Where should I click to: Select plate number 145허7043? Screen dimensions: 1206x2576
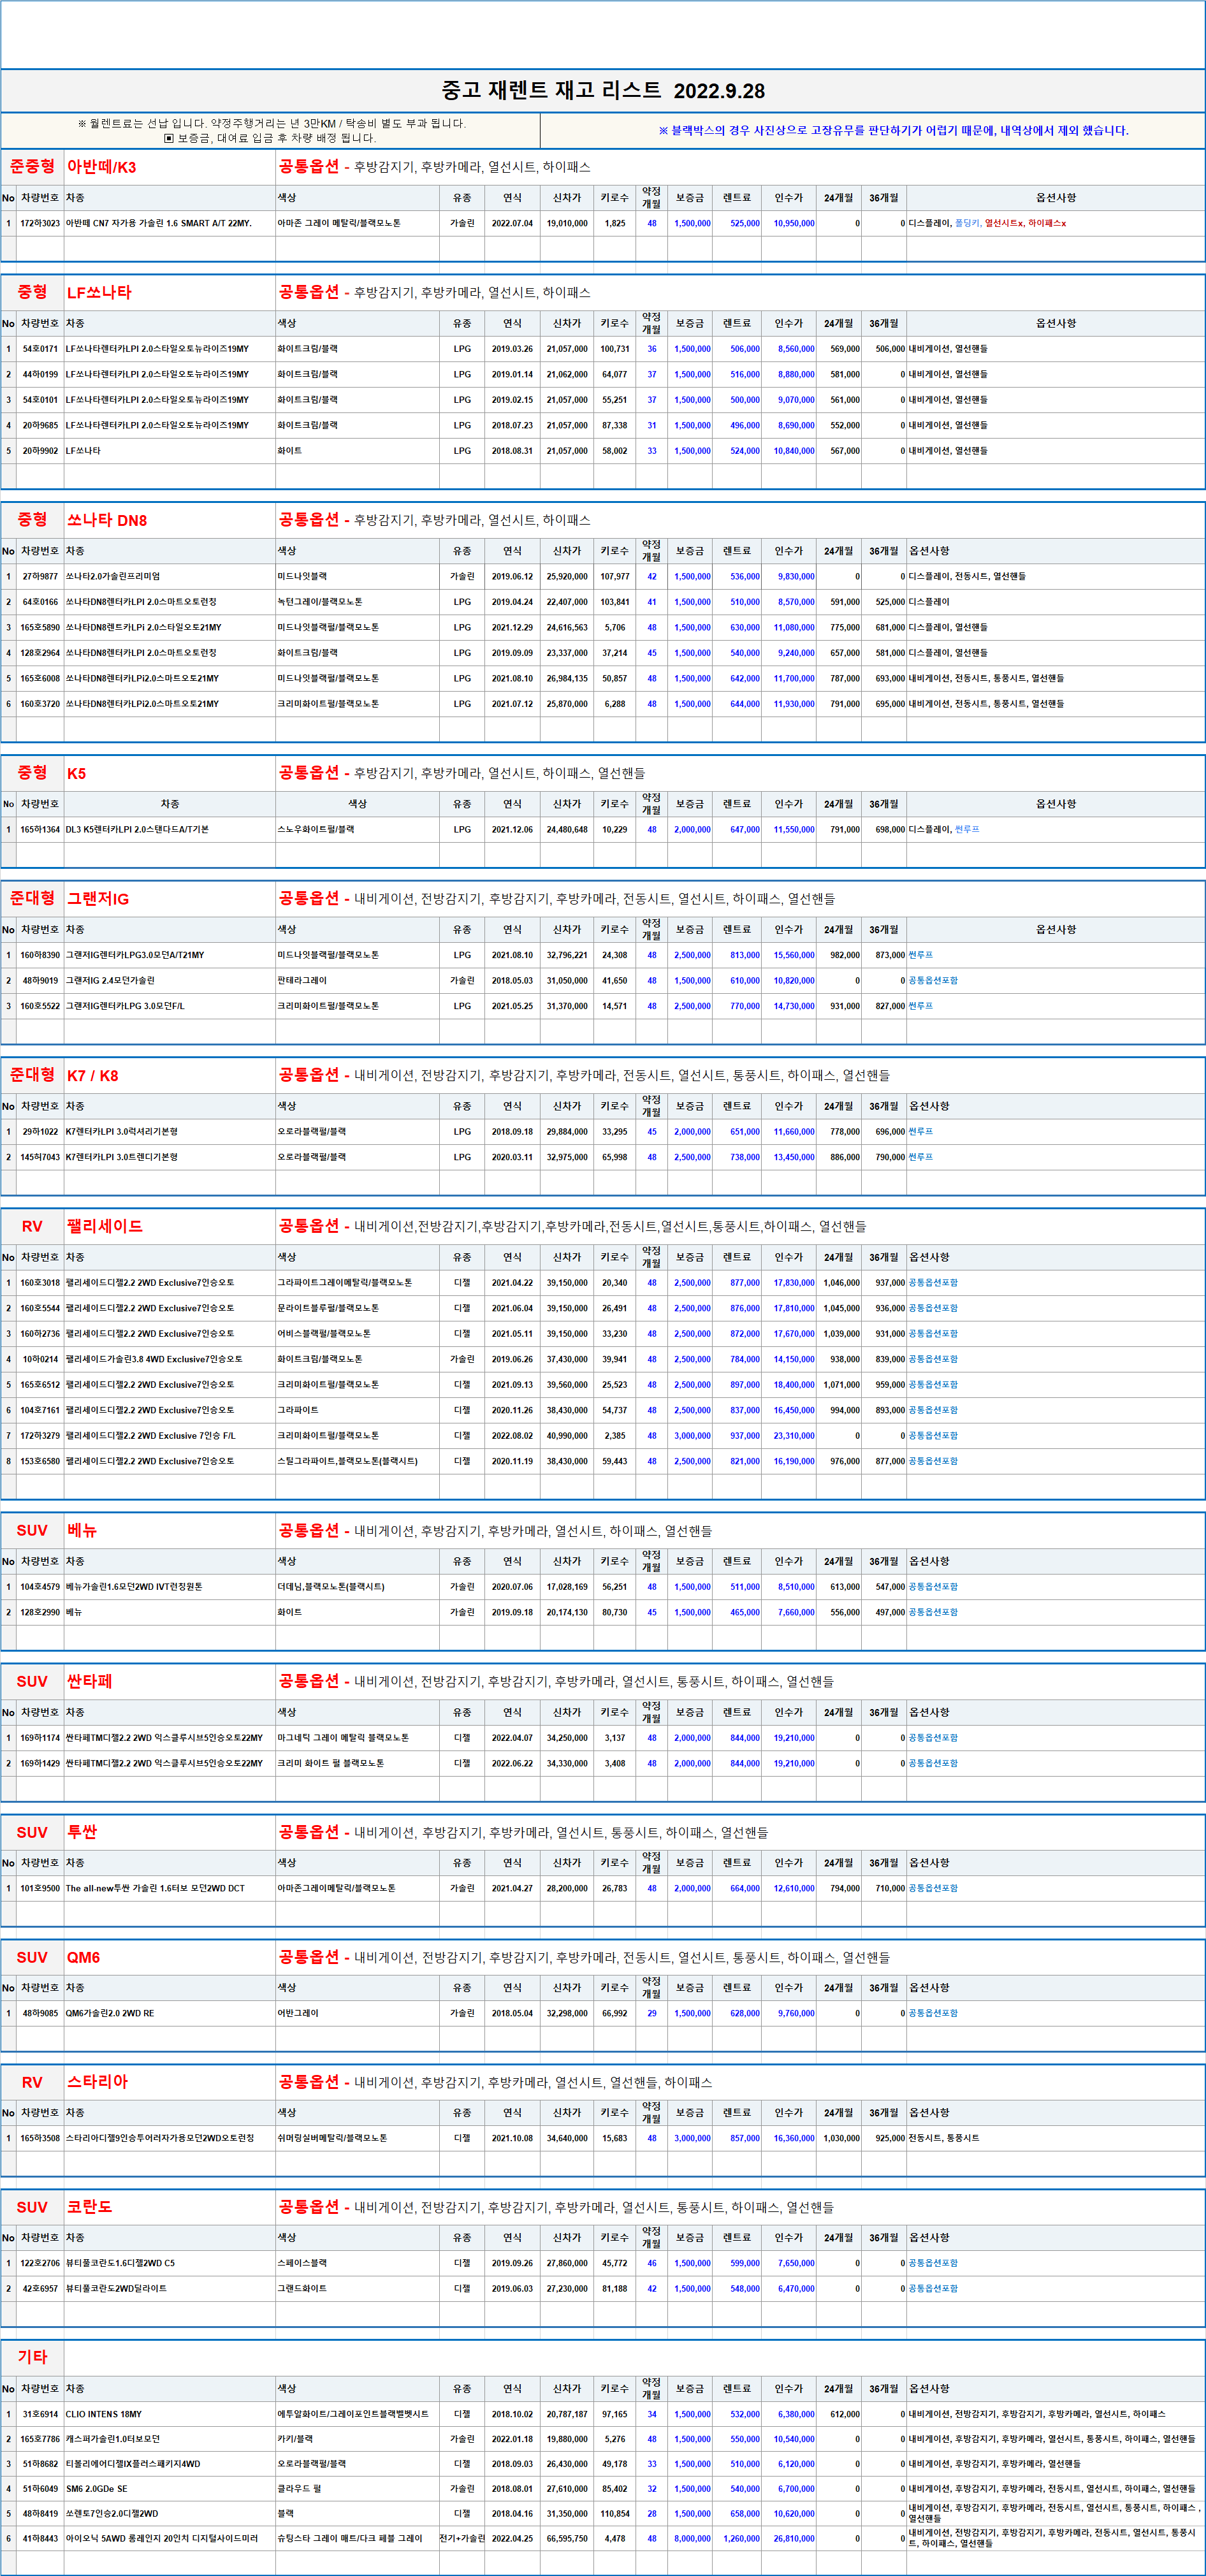[x=40, y=1158]
